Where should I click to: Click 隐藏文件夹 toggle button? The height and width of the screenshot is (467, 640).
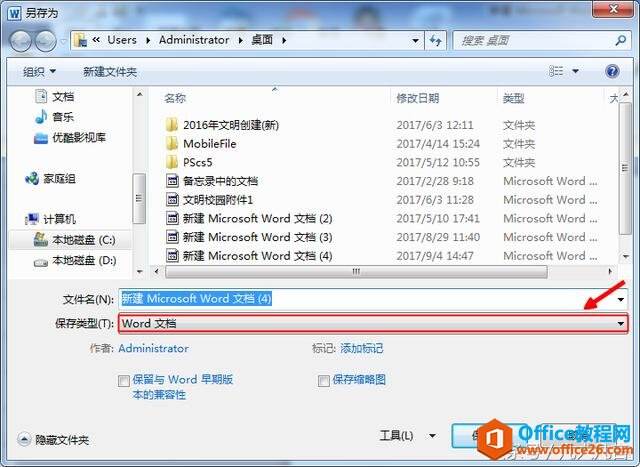(53, 440)
